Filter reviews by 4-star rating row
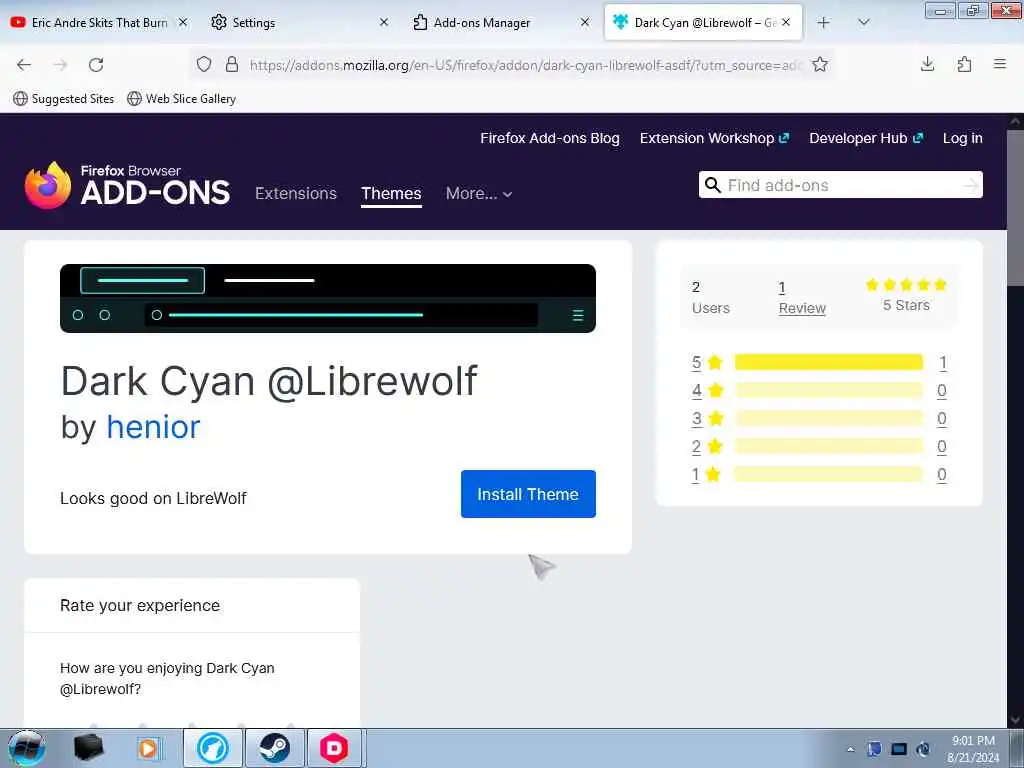Screen dimensions: 1024x768 [819, 391]
